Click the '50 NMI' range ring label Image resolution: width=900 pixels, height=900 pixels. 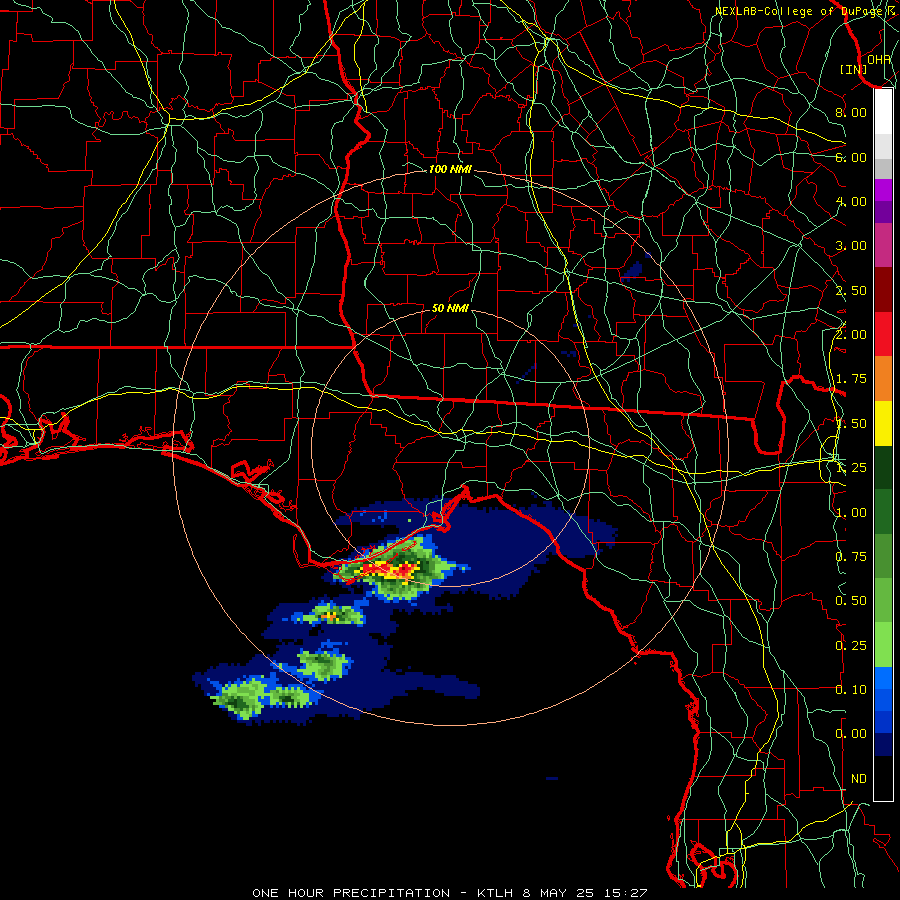pos(450,308)
